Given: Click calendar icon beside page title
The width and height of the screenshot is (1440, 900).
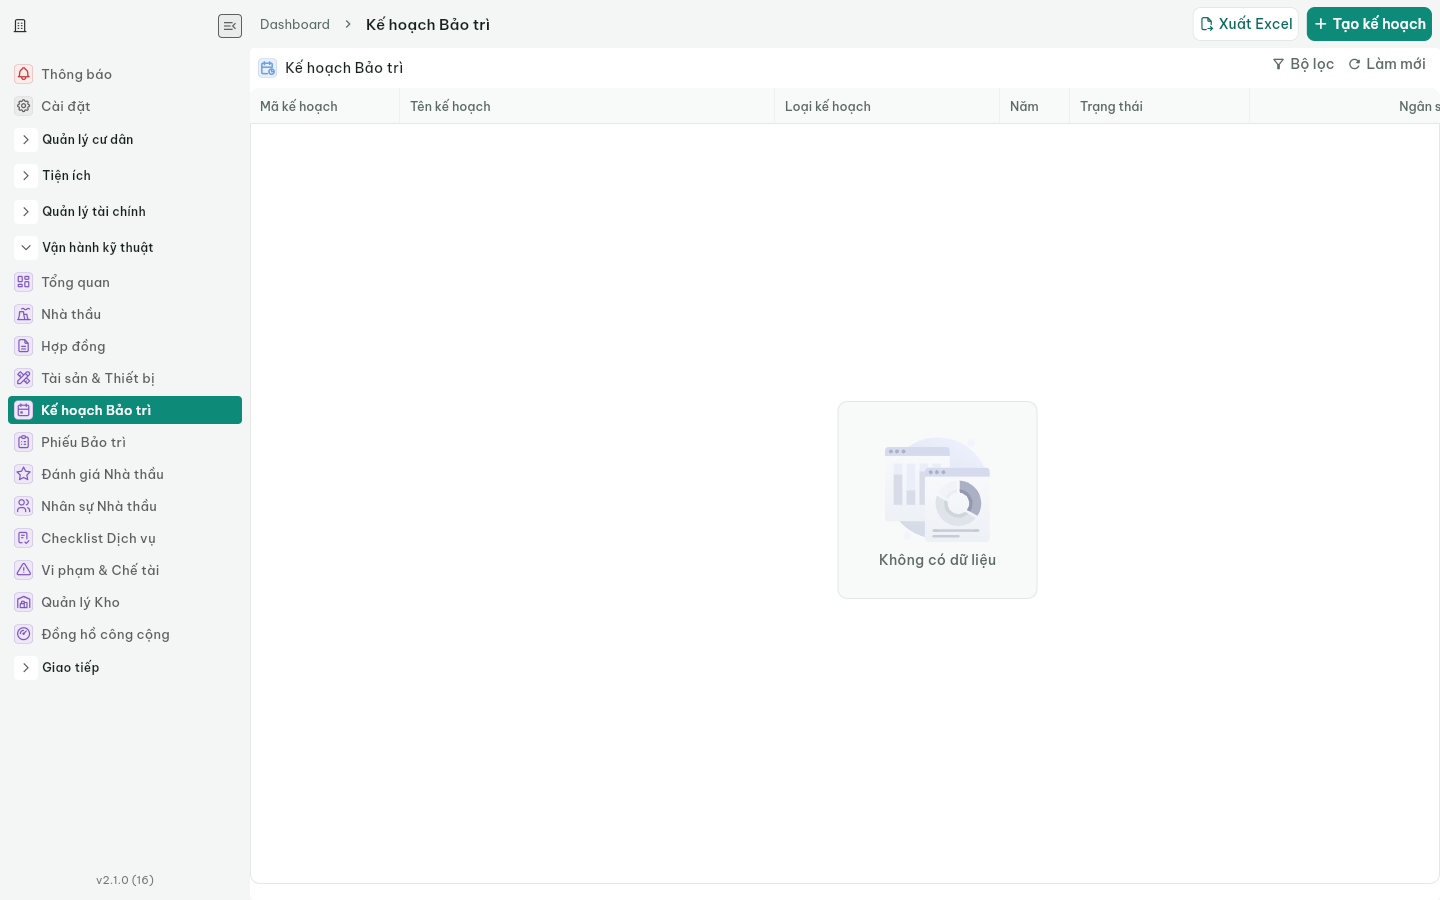Looking at the screenshot, I should pos(268,68).
